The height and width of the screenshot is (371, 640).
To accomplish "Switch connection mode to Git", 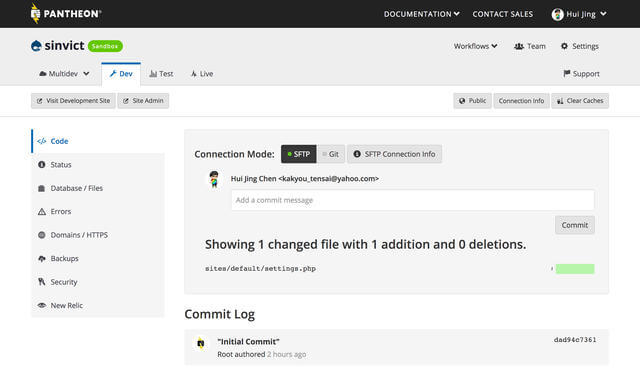I will pyautogui.click(x=331, y=154).
